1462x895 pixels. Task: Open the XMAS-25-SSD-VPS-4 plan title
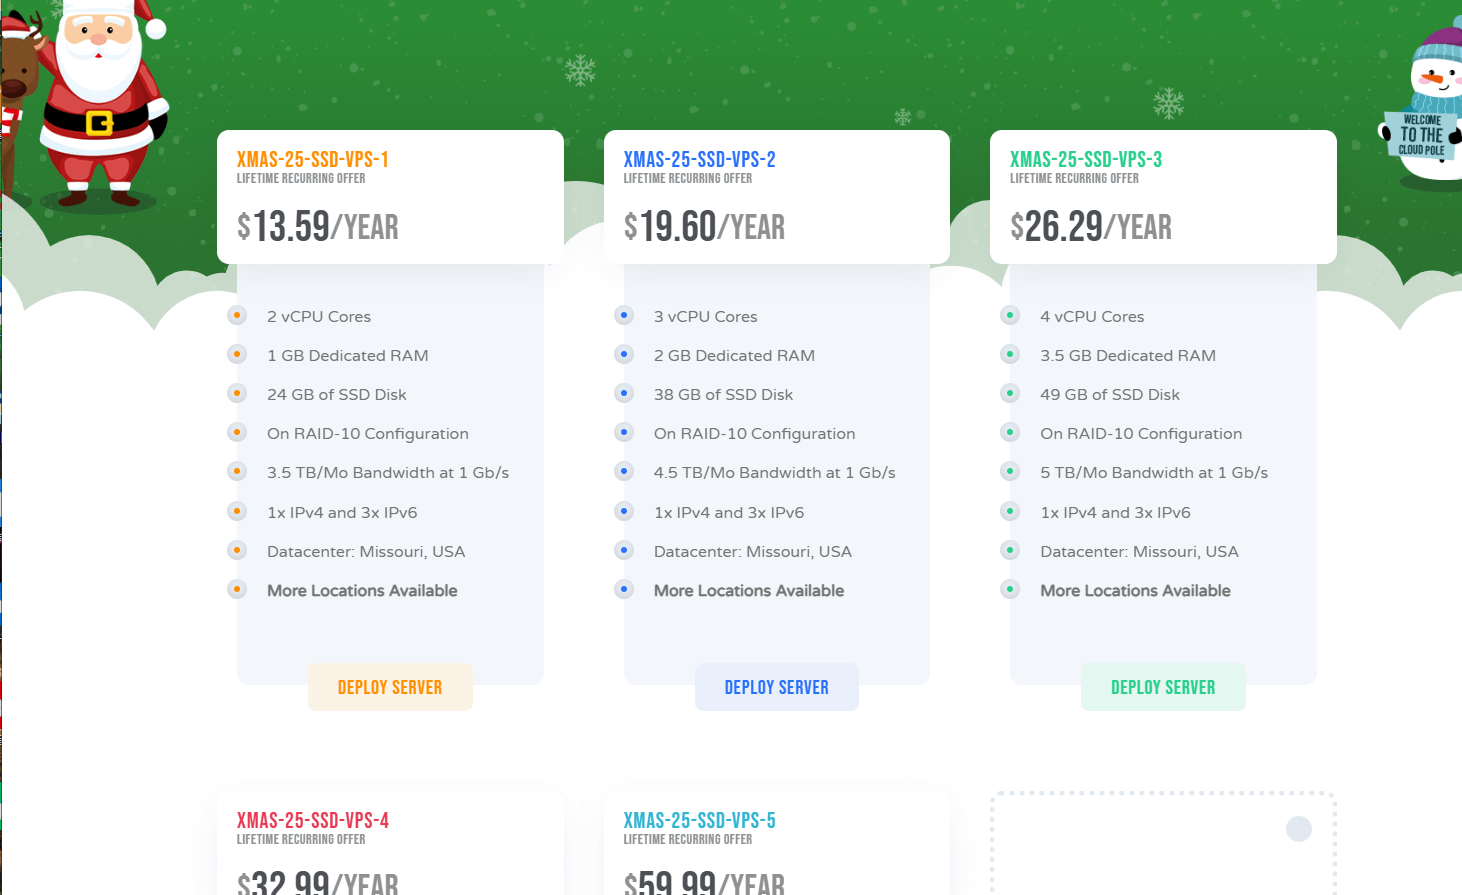(312, 820)
